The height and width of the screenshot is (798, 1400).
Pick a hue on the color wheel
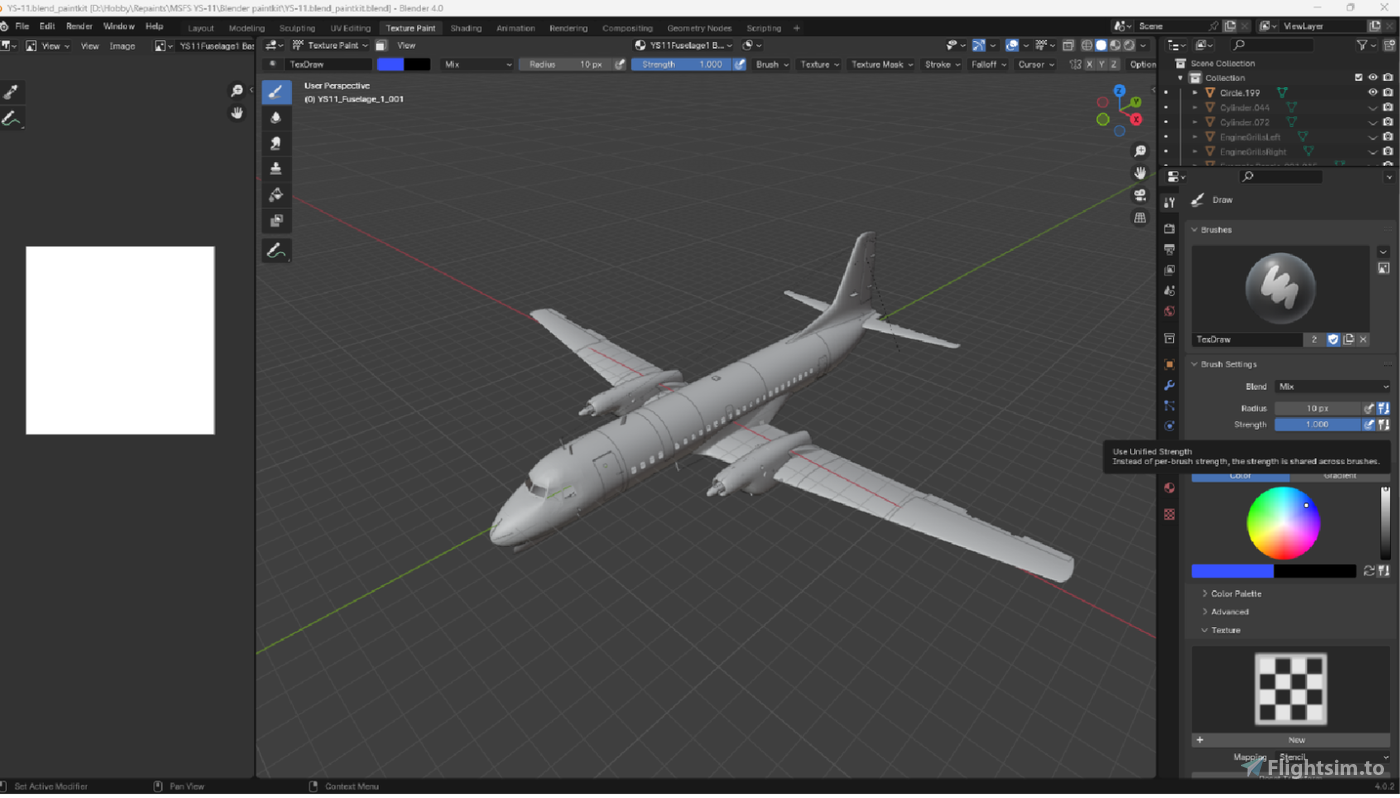click(x=1285, y=522)
